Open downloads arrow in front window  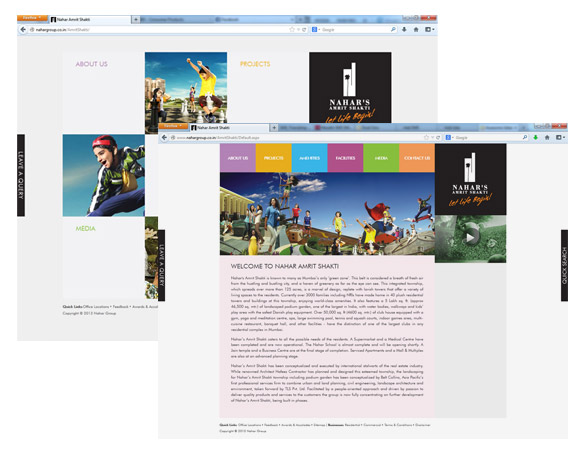point(535,137)
